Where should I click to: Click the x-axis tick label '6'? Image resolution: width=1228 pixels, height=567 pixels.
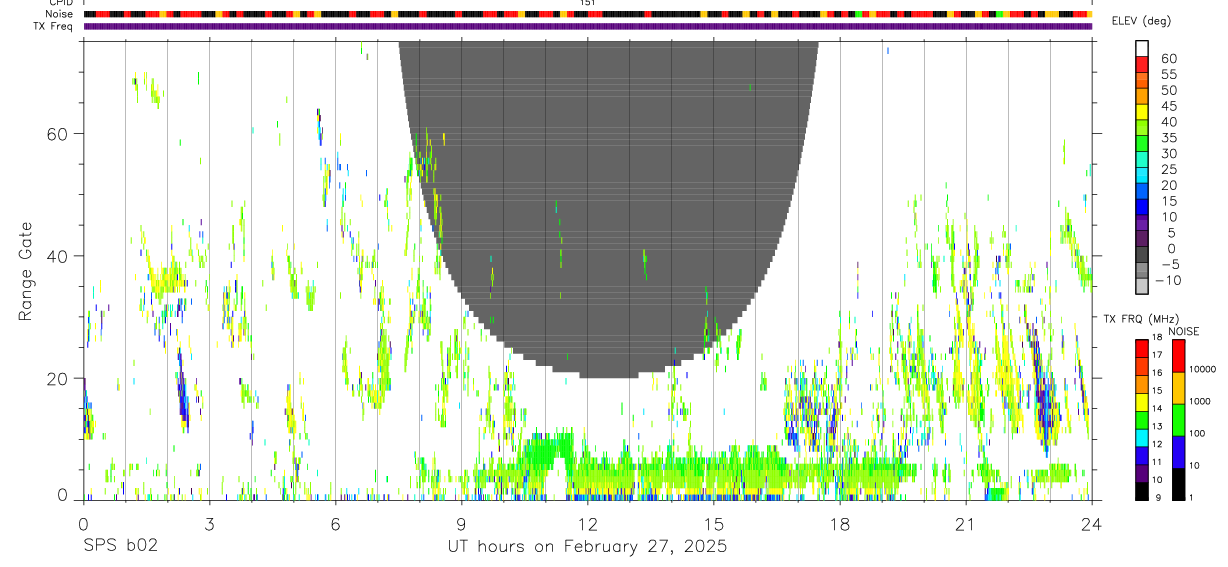pos(335,523)
